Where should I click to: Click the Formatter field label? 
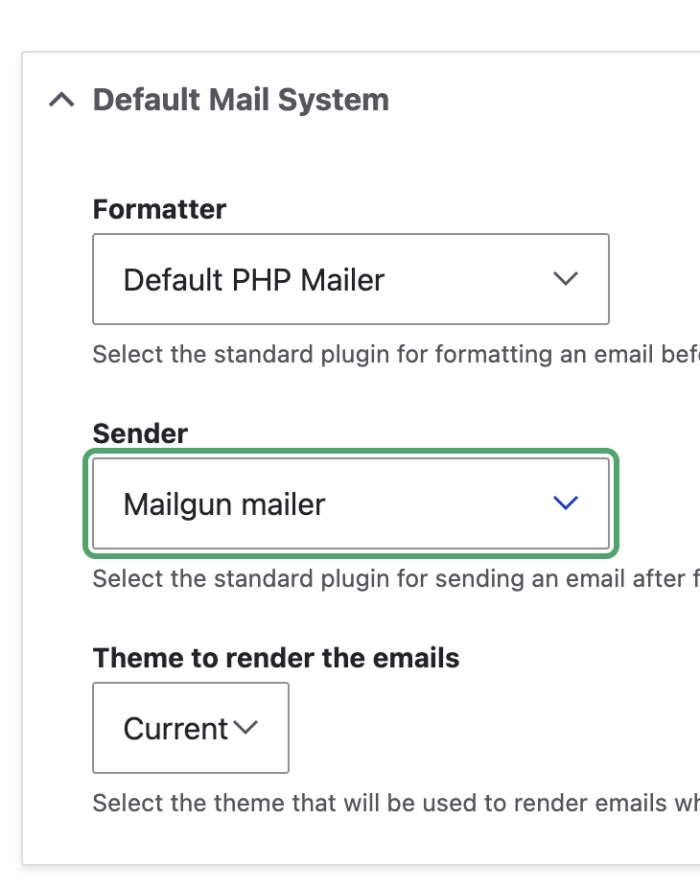(159, 209)
